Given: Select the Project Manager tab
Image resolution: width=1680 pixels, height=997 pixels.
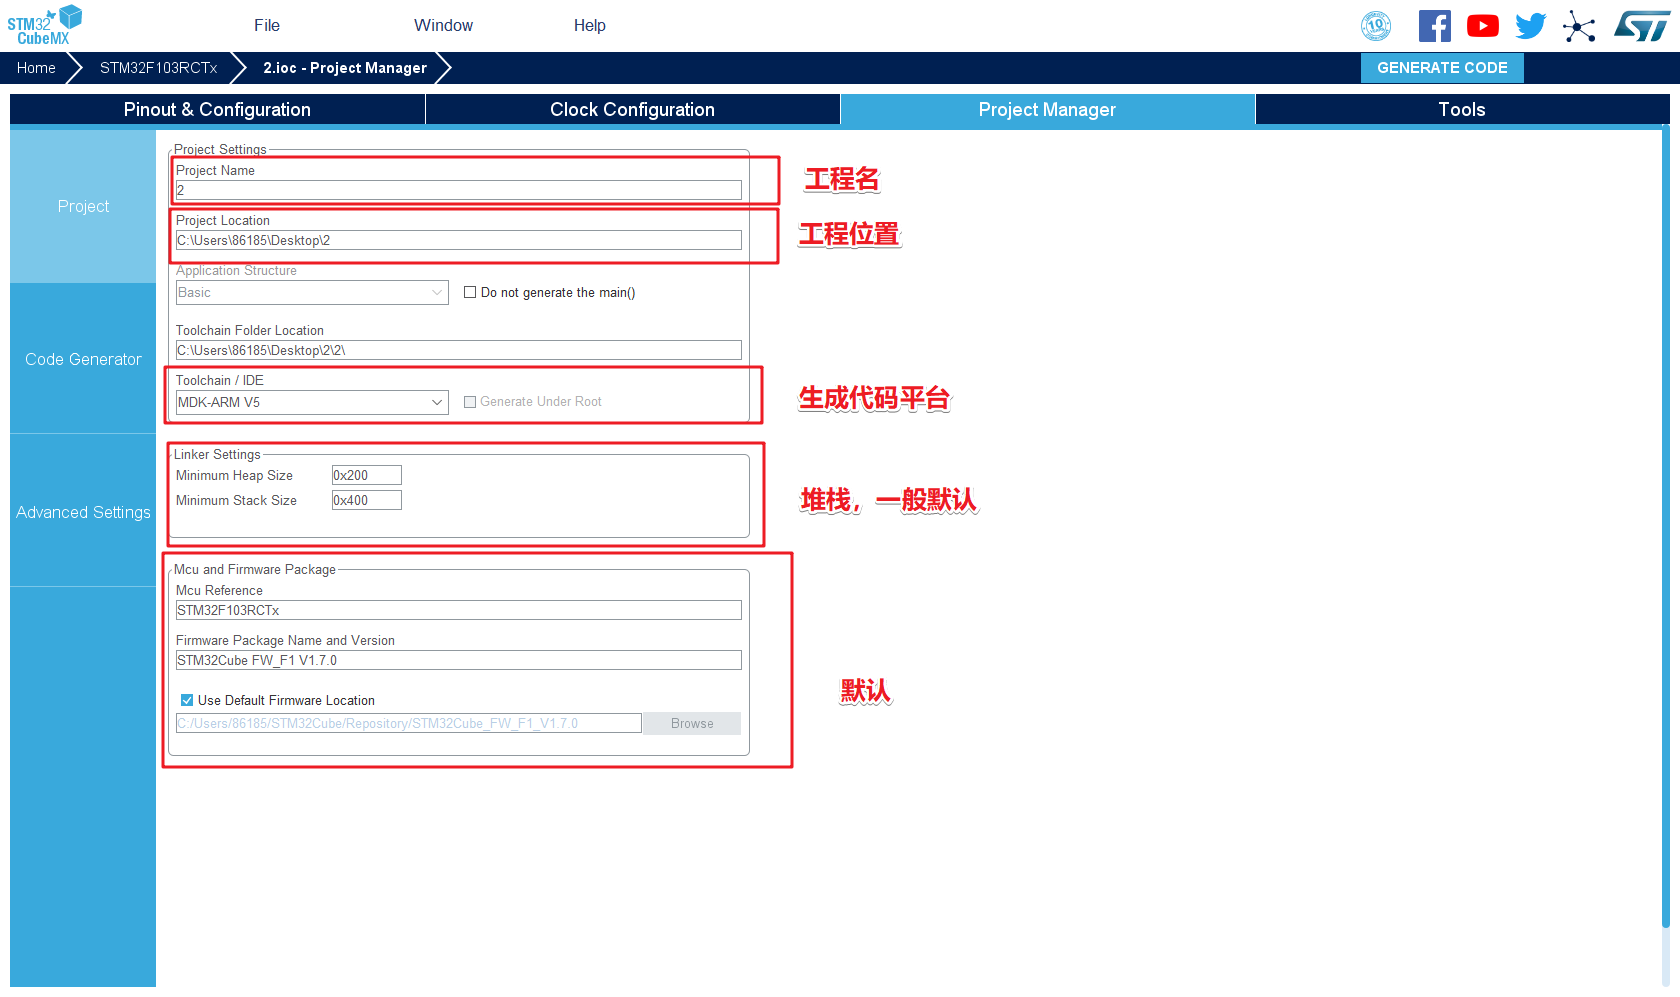Looking at the screenshot, I should (x=1047, y=110).
